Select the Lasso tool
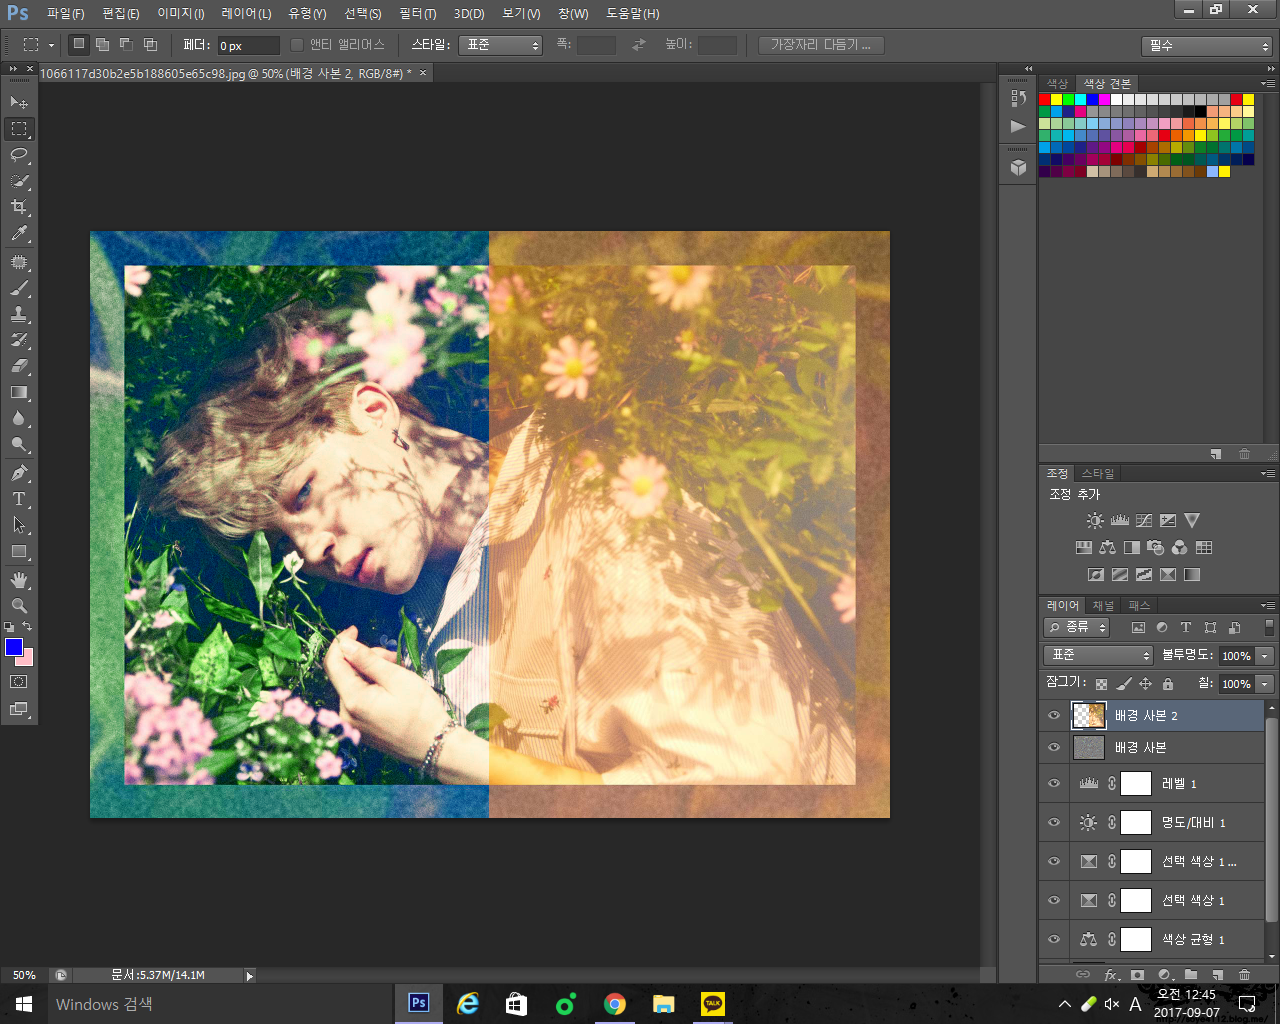Screen dimensions: 1280x1024 pyautogui.click(x=19, y=155)
